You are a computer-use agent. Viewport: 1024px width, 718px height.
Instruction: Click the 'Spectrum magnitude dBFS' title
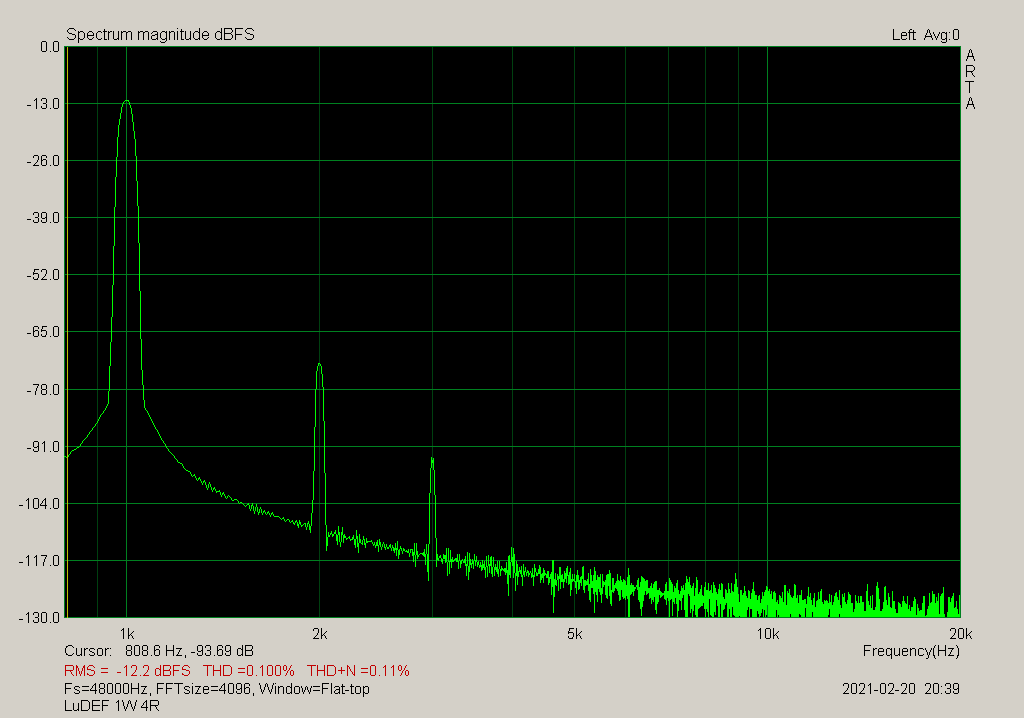[160, 35]
